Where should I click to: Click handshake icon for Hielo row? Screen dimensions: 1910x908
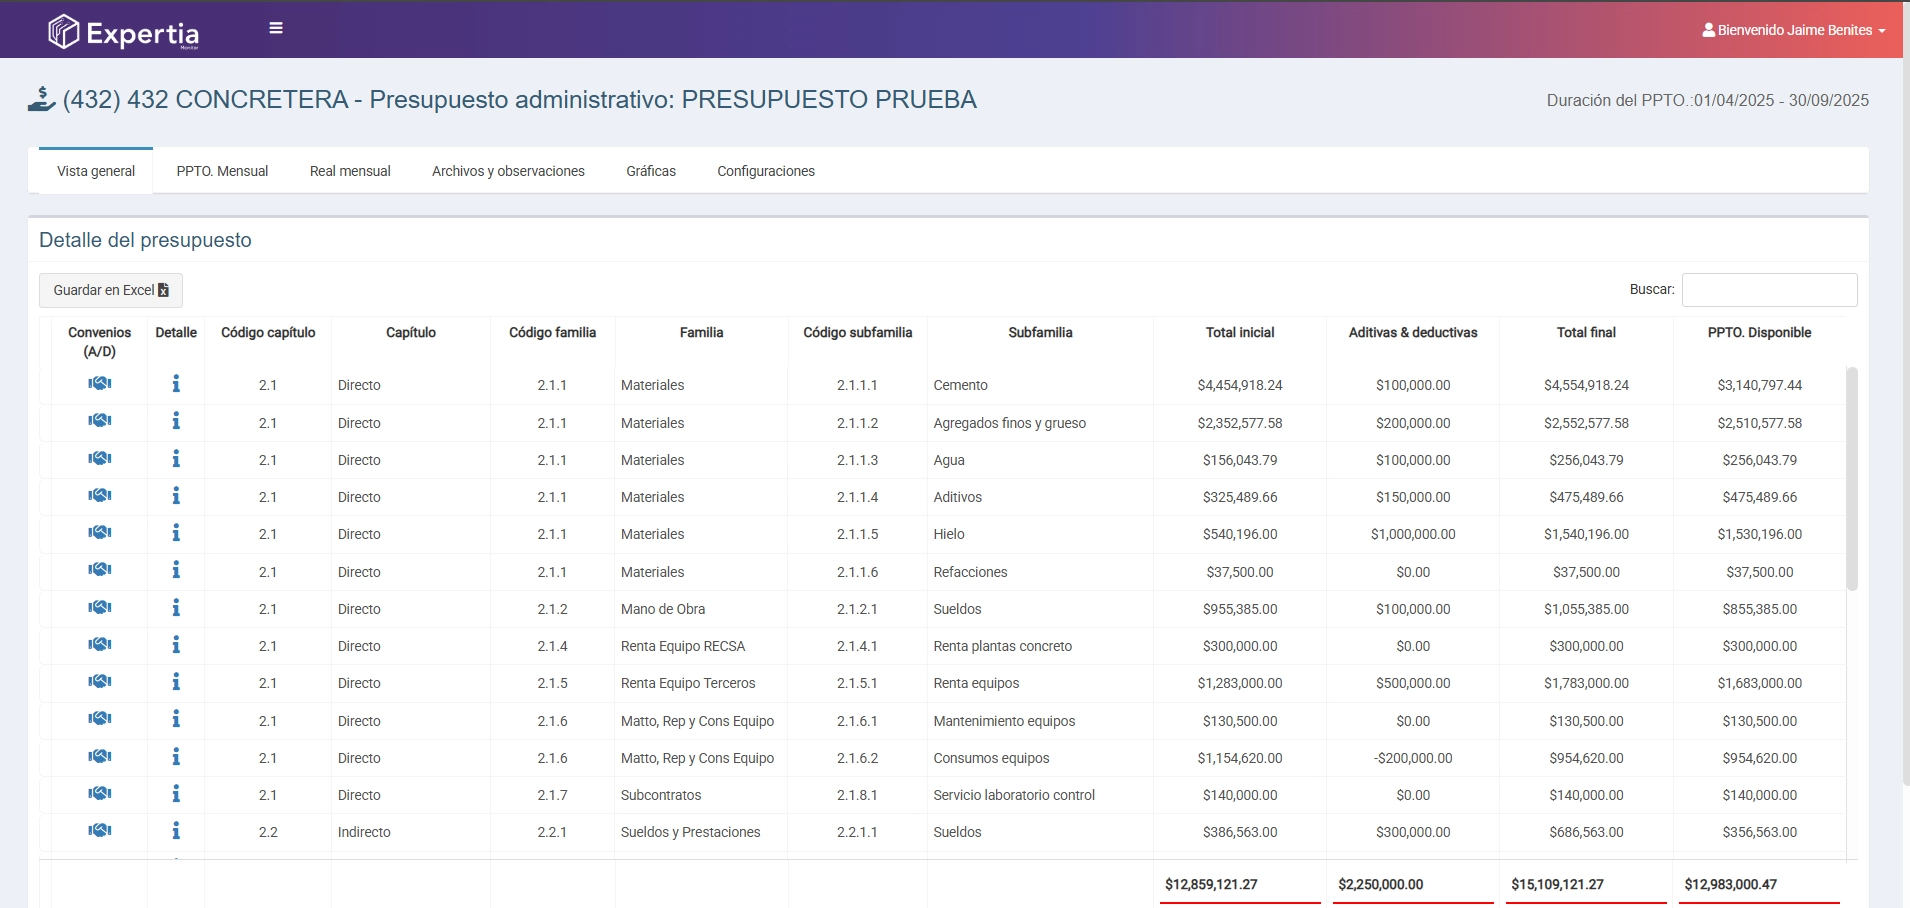coord(100,533)
